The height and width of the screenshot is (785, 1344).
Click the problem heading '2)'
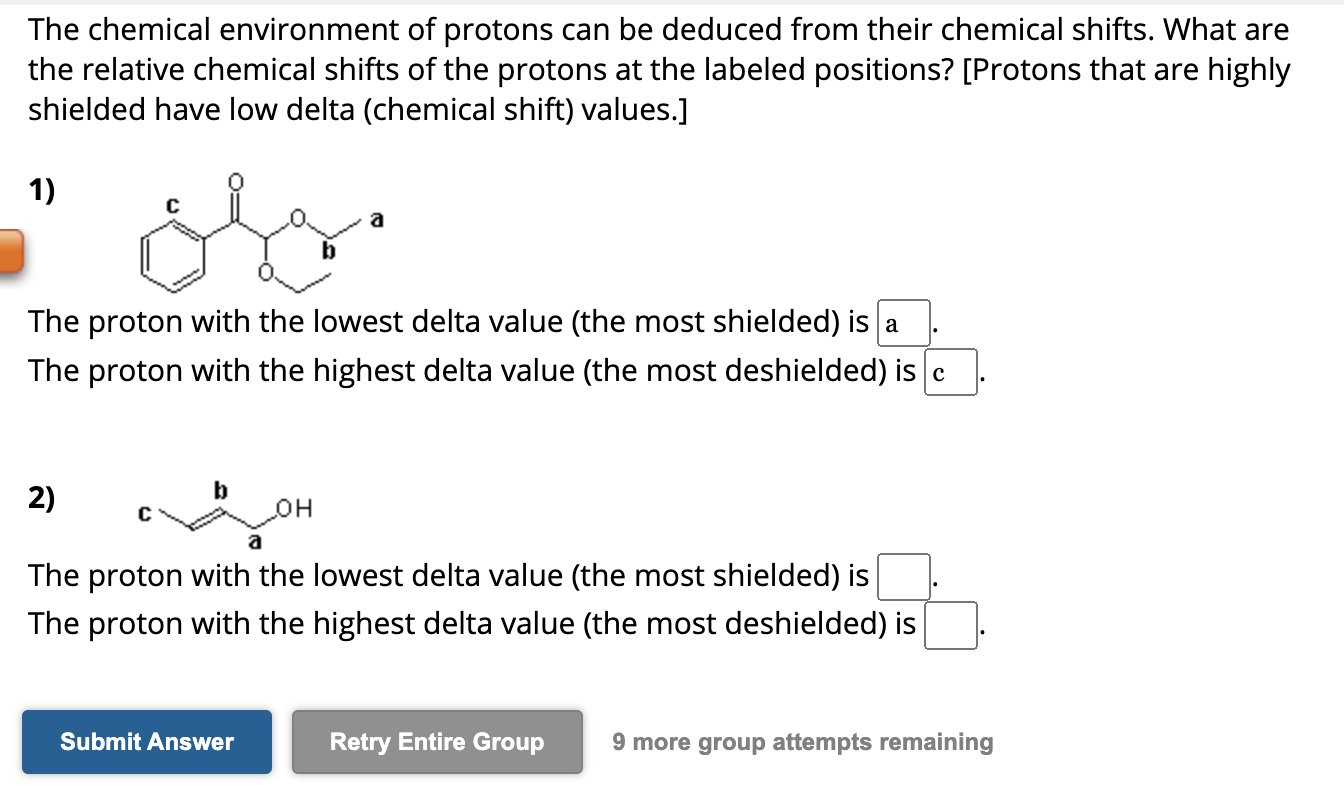[40, 497]
